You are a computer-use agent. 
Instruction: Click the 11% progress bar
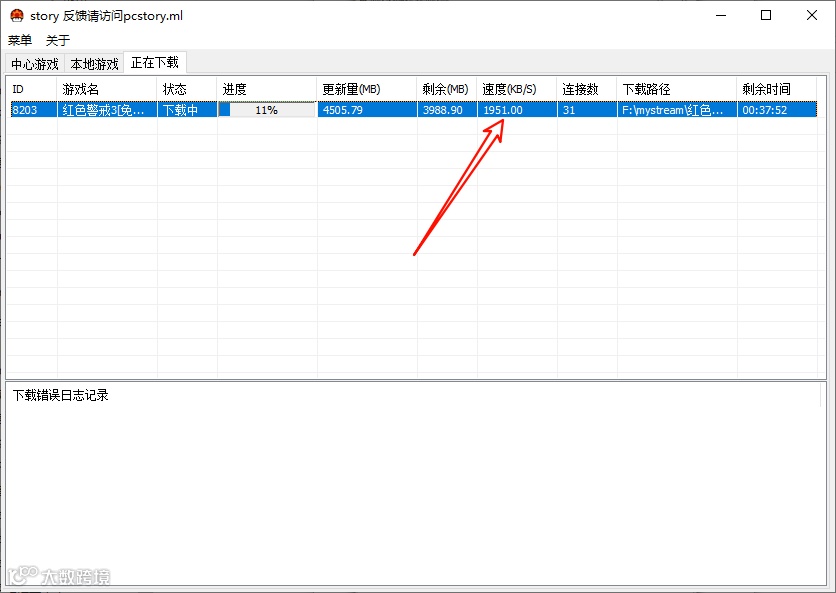(267, 110)
